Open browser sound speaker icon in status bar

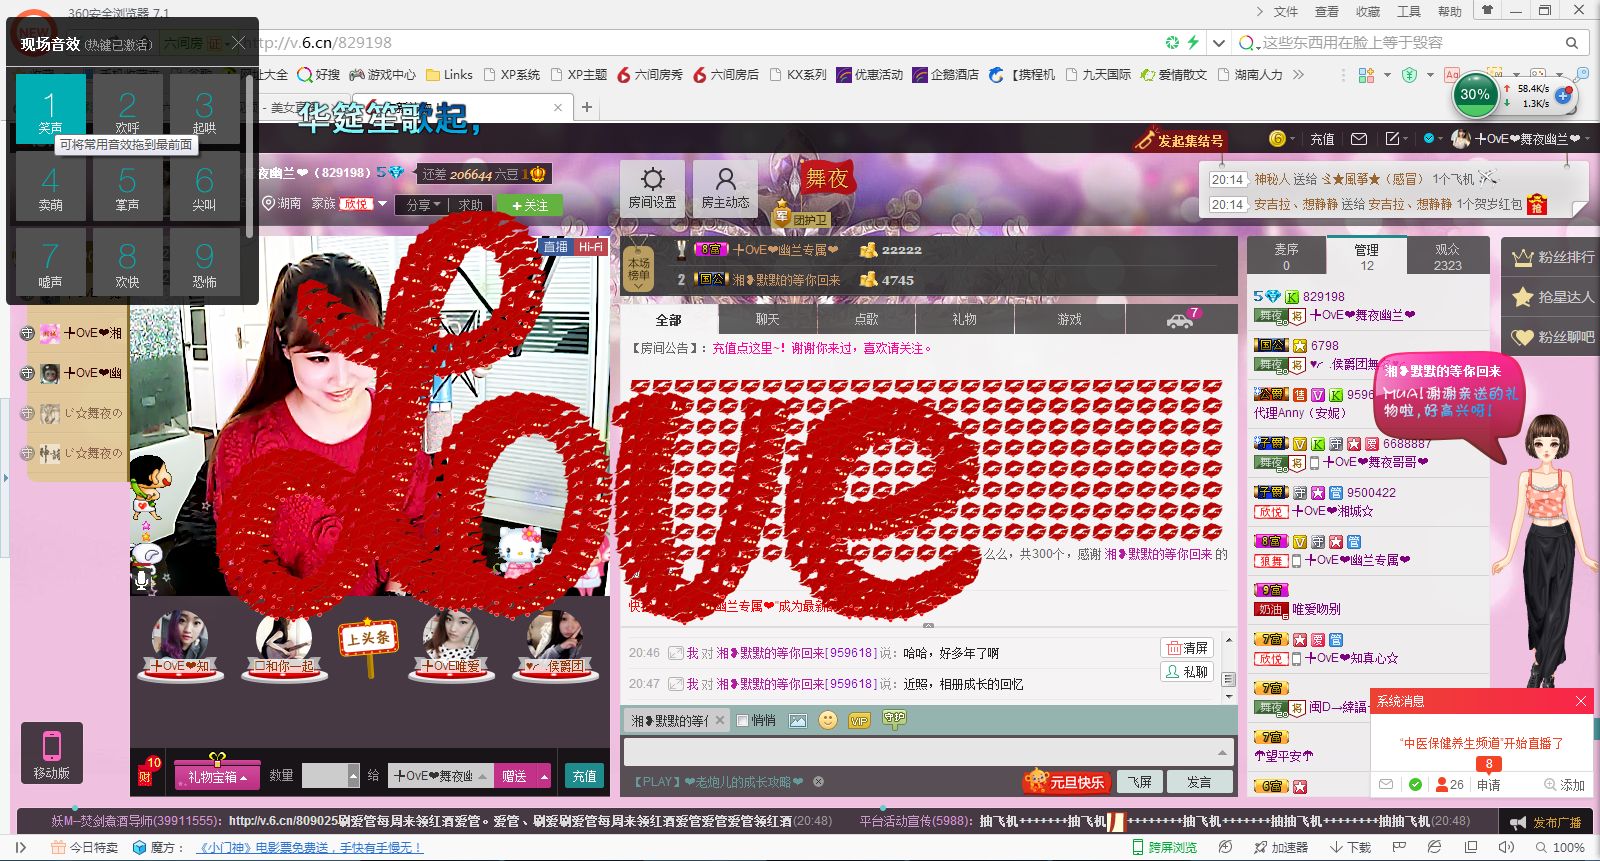click(1507, 847)
